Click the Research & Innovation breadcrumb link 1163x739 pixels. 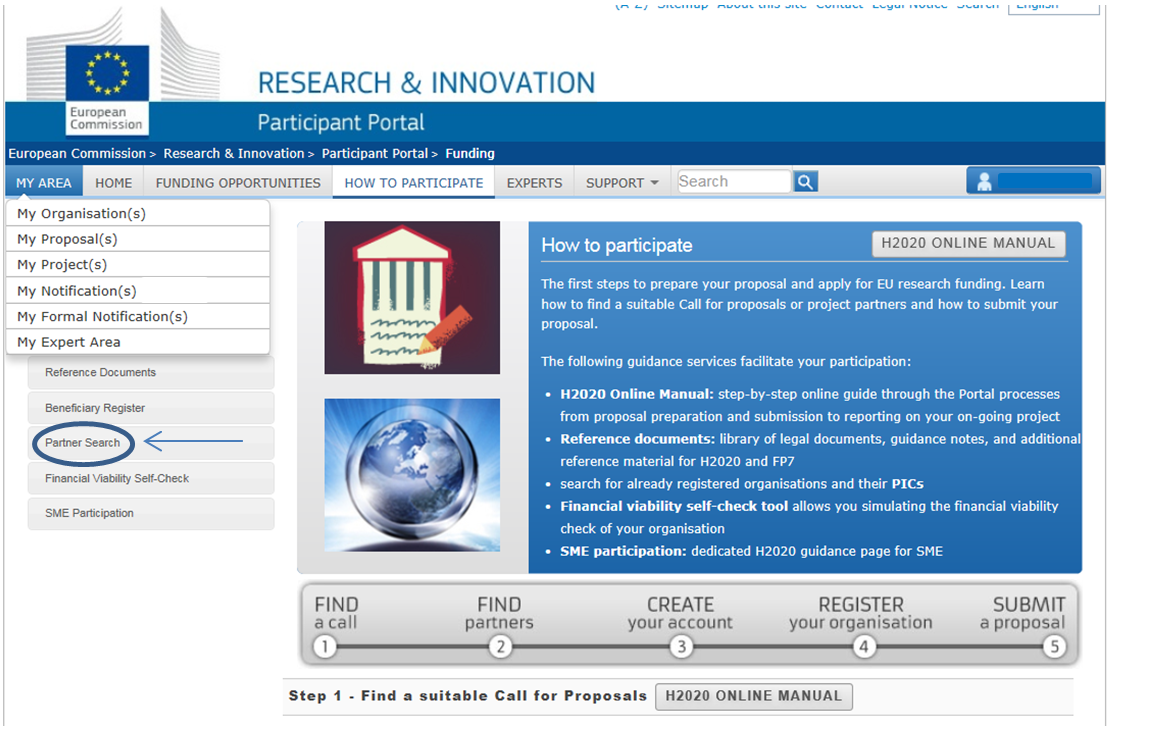coord(234,154)
